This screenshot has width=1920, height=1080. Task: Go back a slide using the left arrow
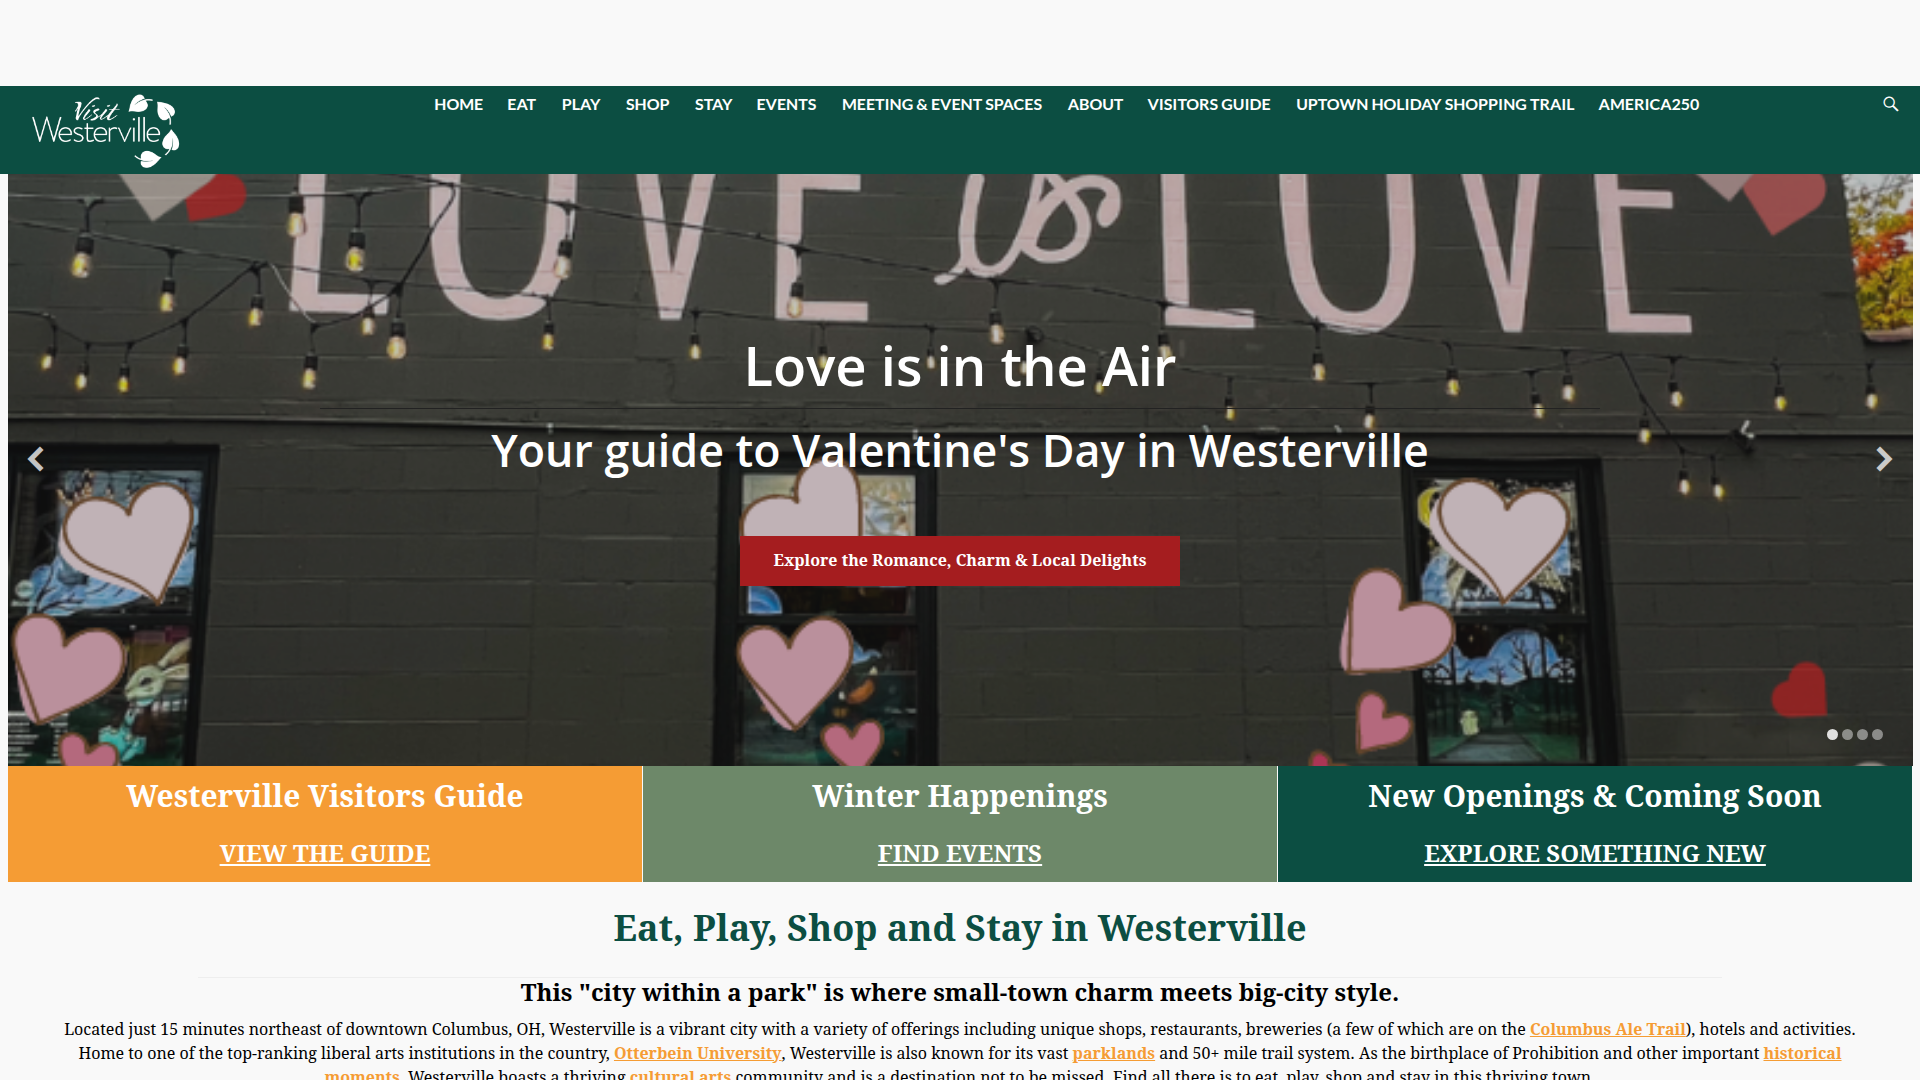tap(36, 459)
